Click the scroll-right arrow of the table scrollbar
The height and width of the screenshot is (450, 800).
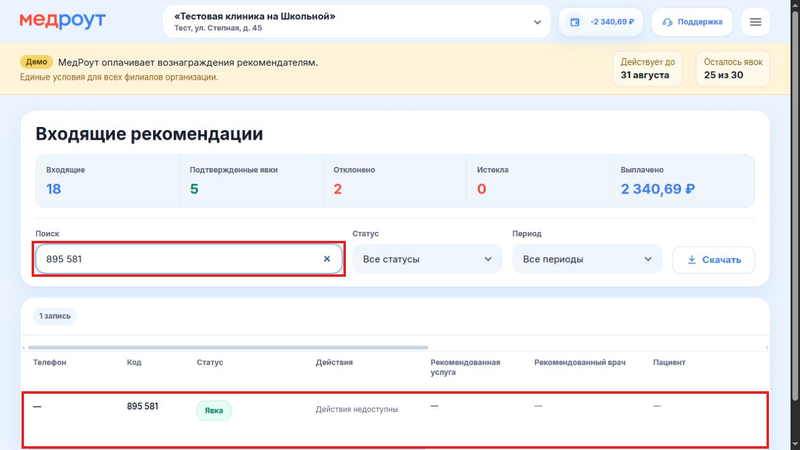click(766, 347)
